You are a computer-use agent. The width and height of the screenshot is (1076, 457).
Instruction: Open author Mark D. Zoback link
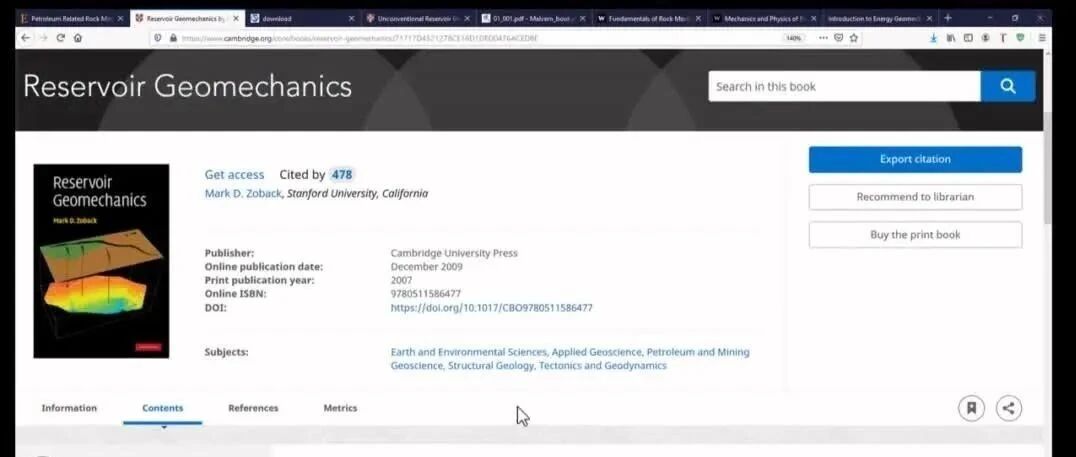243,194
